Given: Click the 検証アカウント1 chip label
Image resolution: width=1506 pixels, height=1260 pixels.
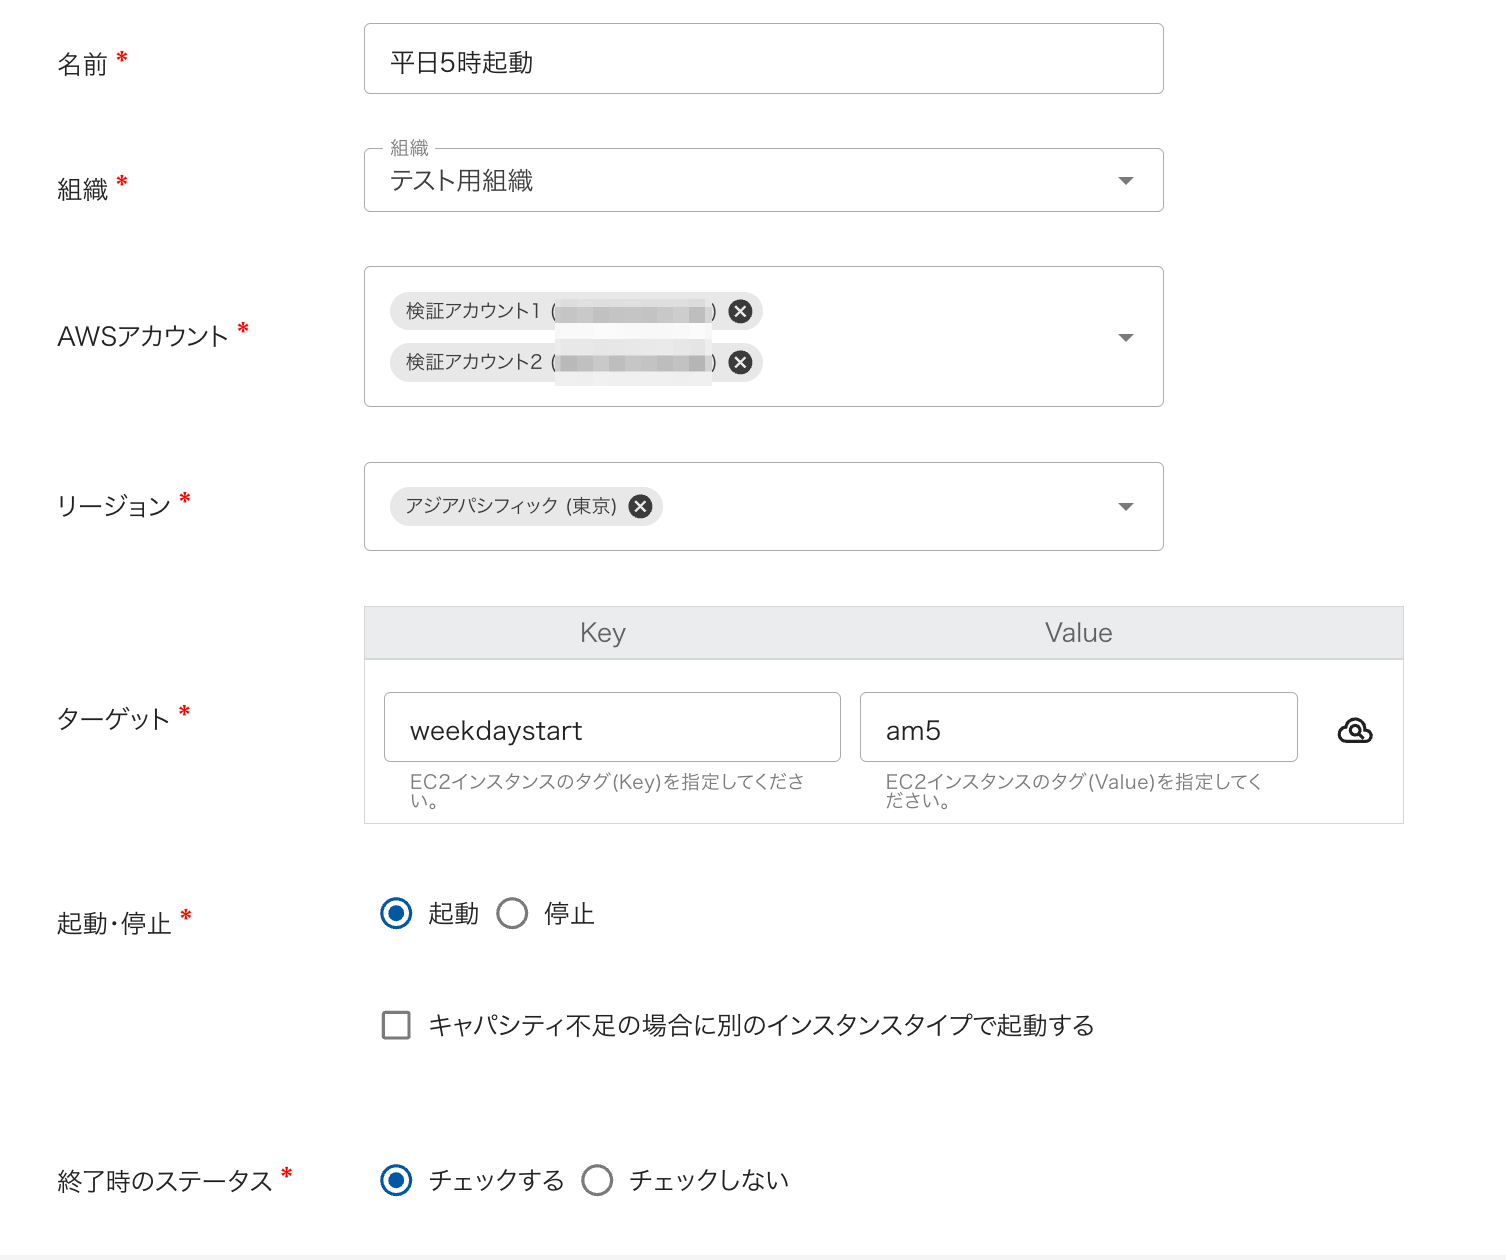Looking at the screenshot, I should point(473,311).
